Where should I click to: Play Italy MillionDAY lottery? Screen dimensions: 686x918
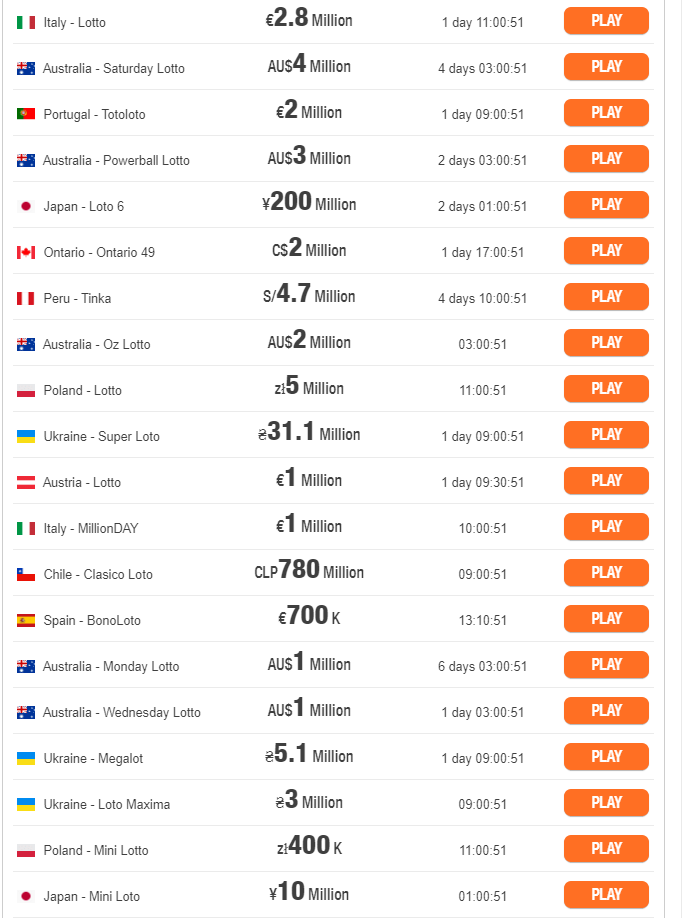(x=606, y=527)
